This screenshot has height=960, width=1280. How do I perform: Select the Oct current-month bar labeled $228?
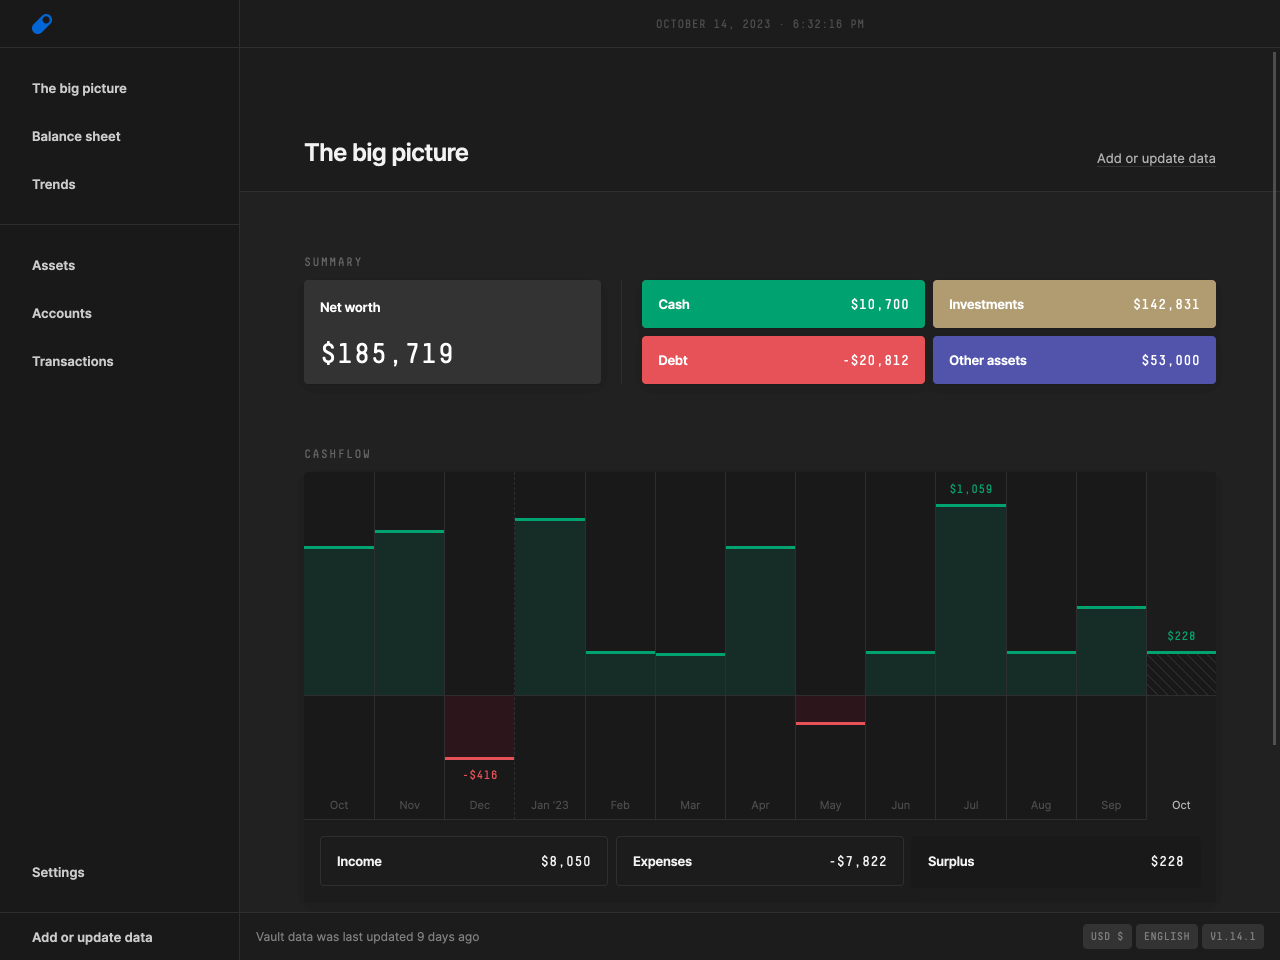coord(1181,673)
